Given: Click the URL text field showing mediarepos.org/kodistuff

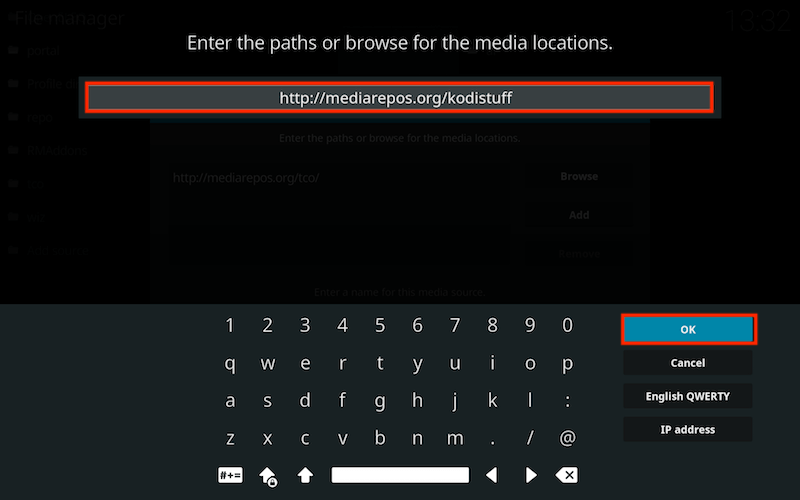Looking at the screenshot, I should click(399, 97).
